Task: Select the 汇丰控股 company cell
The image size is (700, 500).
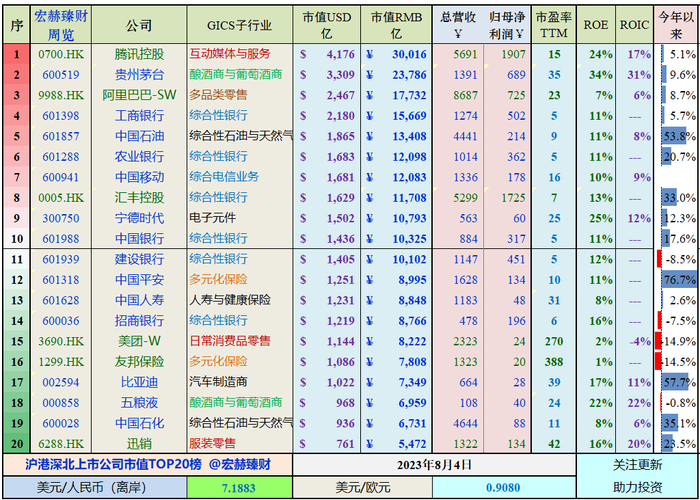Action: pos(139,197)
